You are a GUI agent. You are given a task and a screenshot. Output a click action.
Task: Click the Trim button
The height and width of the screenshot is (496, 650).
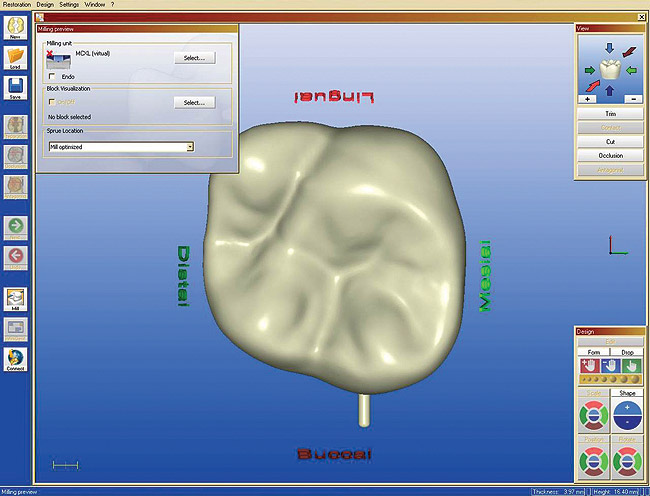[x=610, y=114]
